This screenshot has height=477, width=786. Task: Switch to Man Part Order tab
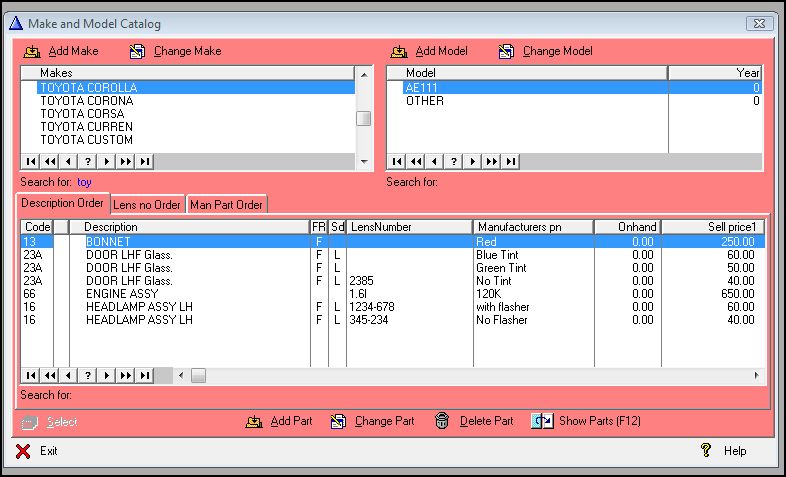226,204
